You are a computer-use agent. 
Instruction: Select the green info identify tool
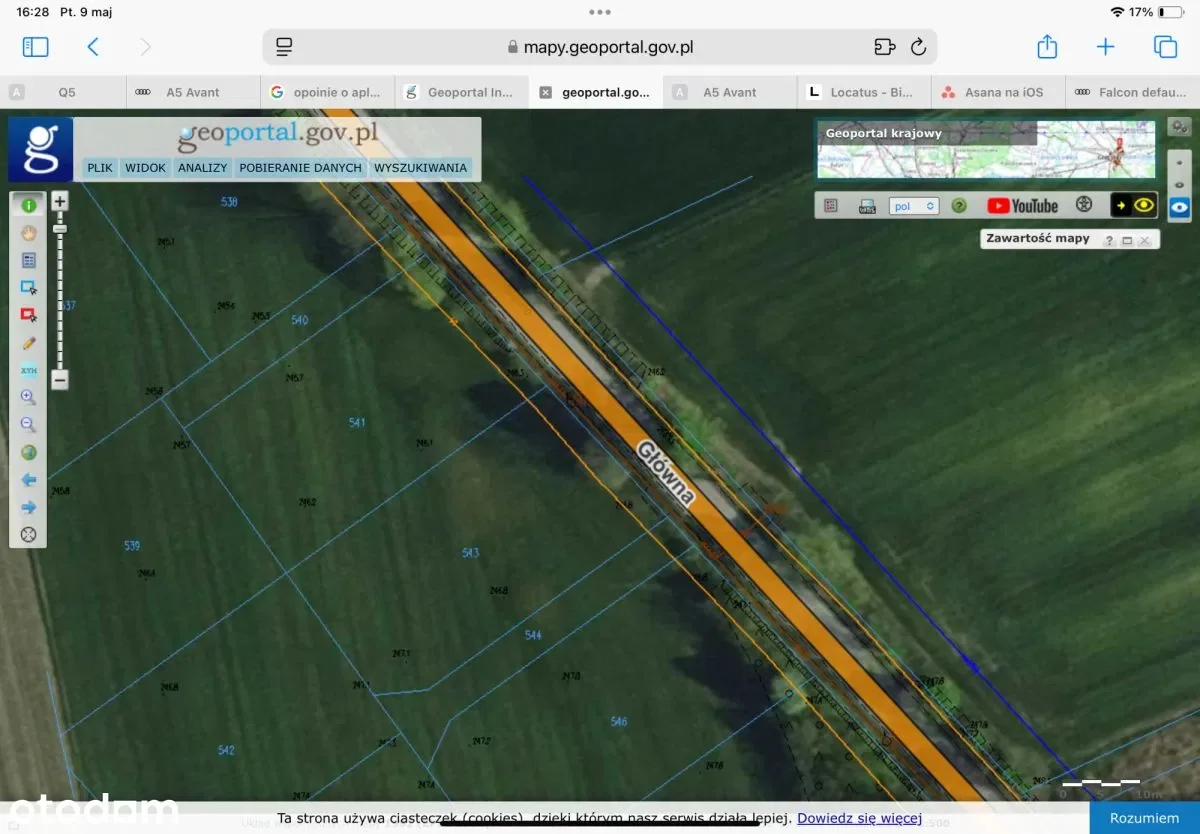click(28, 205)
